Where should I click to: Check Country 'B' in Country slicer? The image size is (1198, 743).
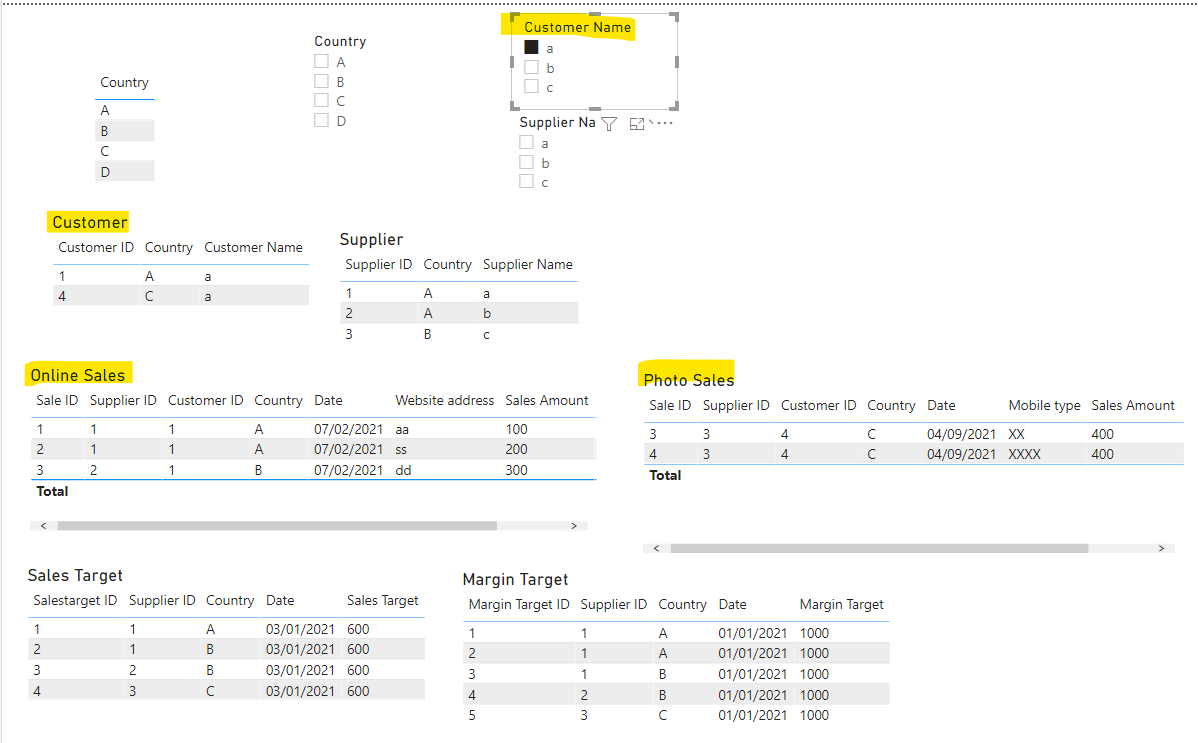pos(322,81)
